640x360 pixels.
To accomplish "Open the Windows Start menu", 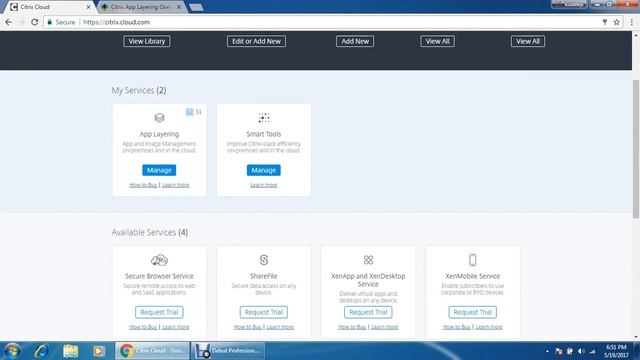I will coord(12,351).
